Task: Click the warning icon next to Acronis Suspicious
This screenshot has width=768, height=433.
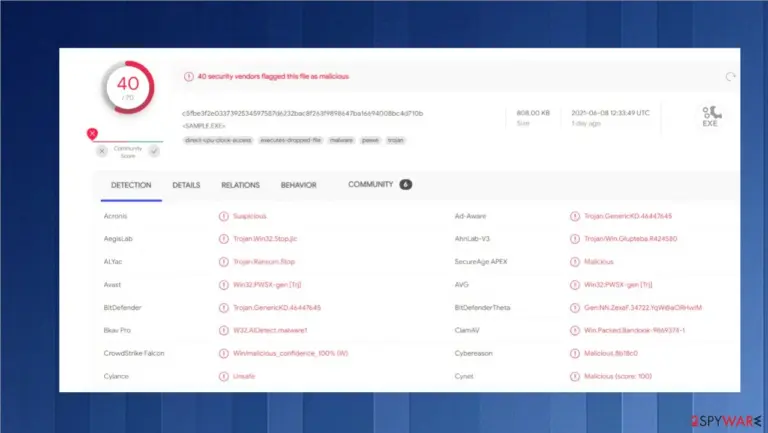Action: (x=224, y=216)
